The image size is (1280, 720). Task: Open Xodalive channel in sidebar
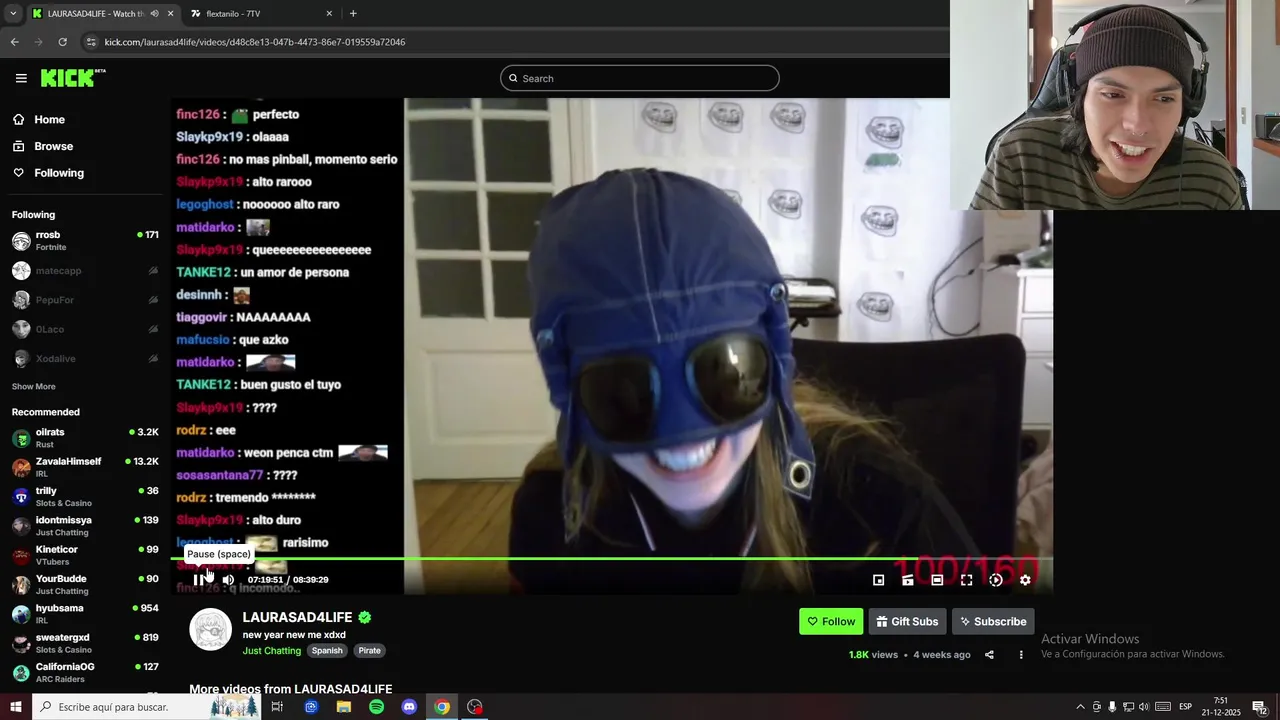[85, 358]
